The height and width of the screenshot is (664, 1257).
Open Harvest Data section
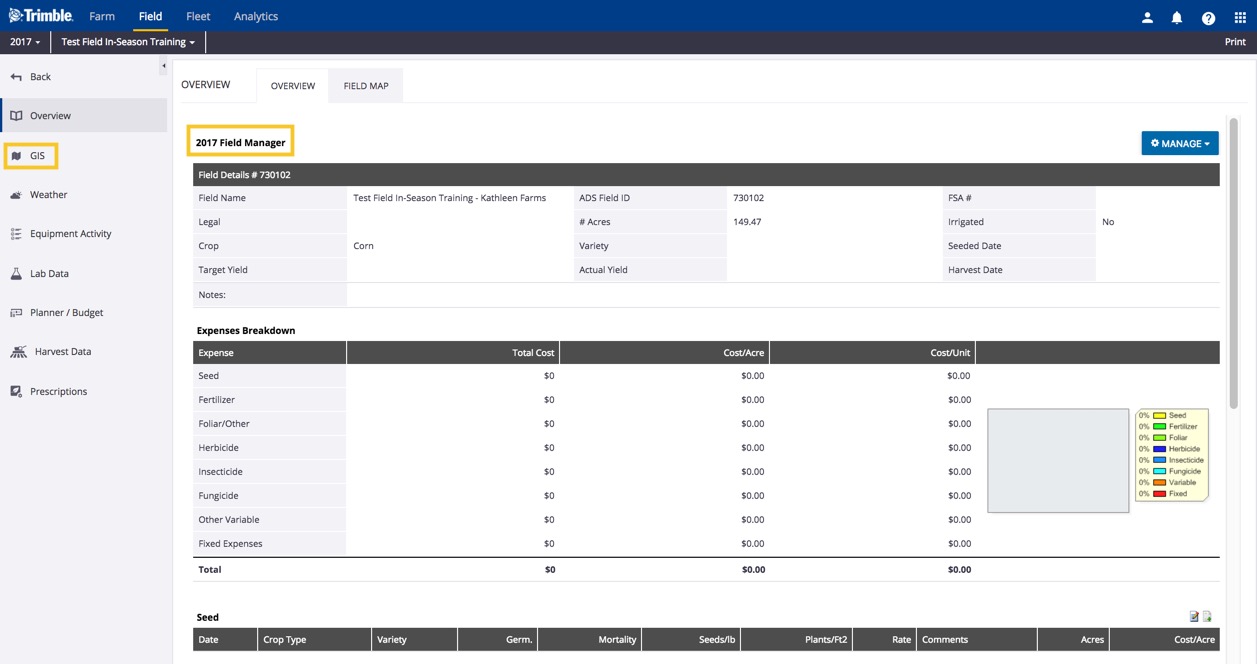click(x=62, y=352)
